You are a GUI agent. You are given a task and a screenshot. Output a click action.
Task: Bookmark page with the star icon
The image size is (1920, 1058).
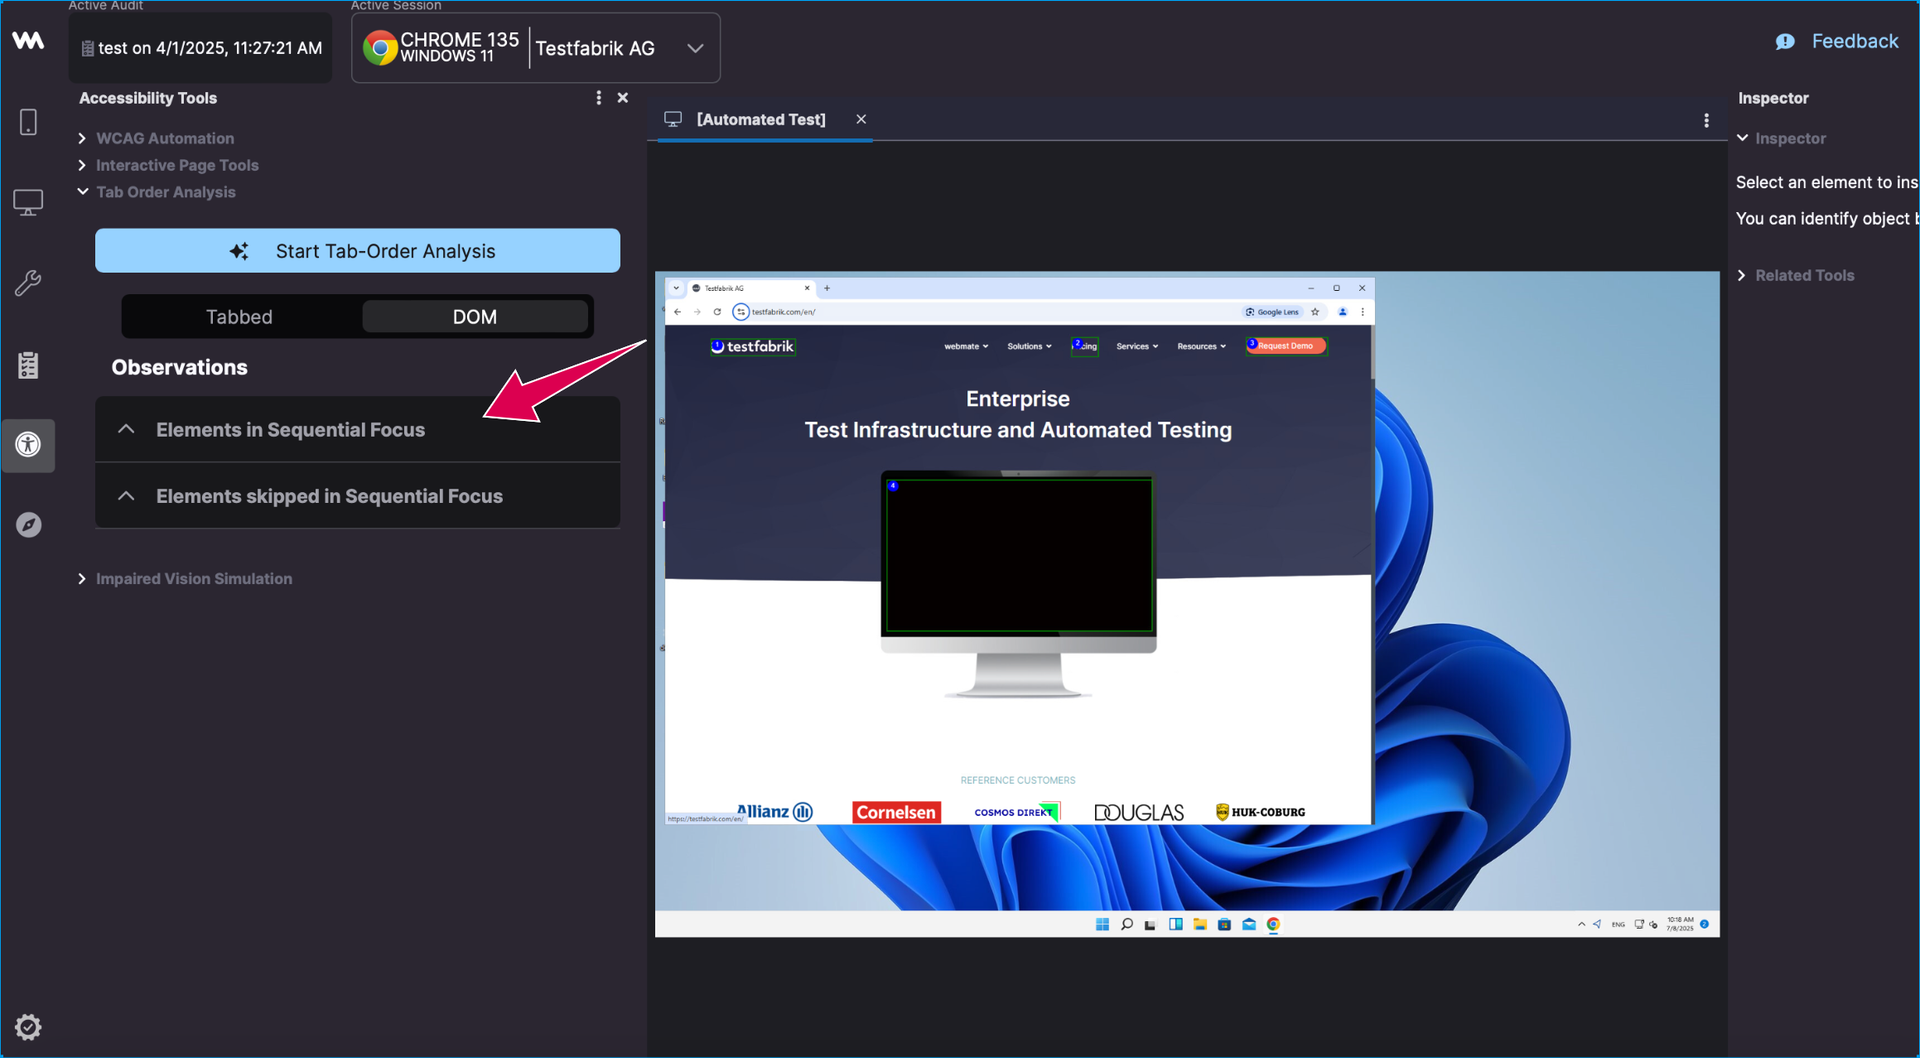[1315, 312]
